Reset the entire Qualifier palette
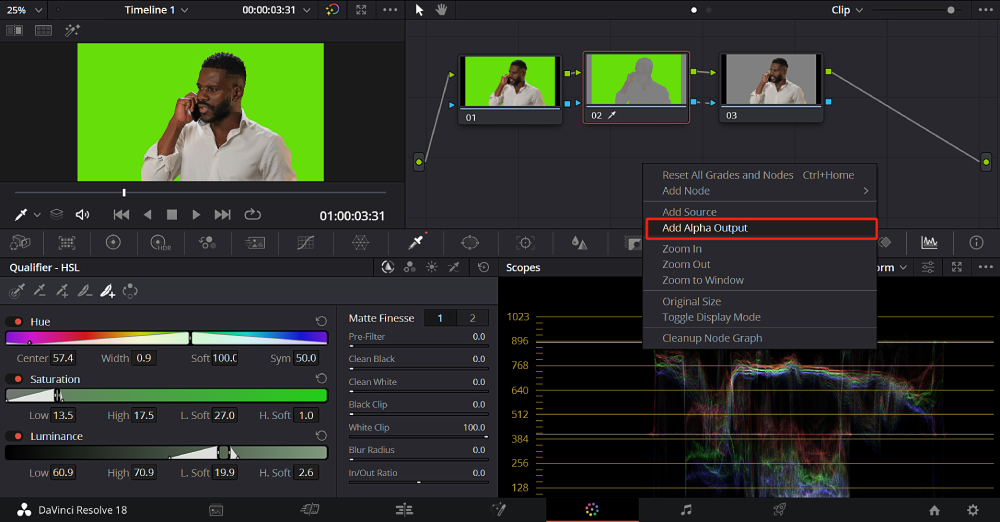Viewport: 1000px width, 522px height. point(483,267)
